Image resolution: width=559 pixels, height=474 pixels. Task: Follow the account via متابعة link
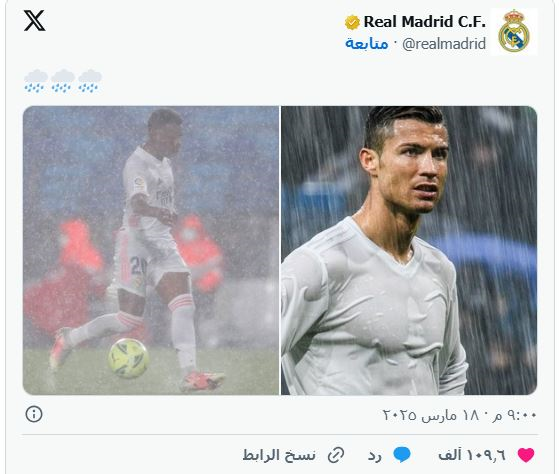click(x=366, y=44)
